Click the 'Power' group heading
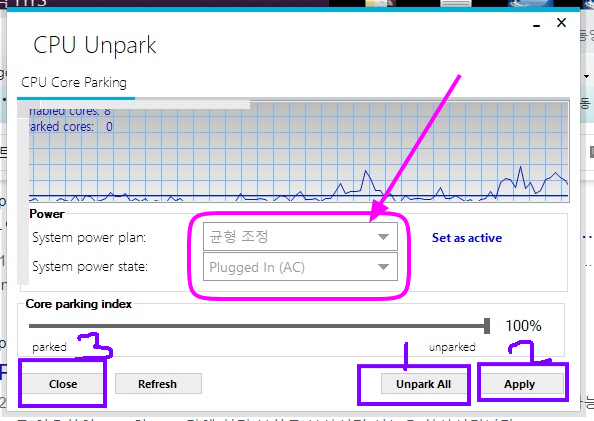Viewport: 594px width, 421px height. click(x=47, y=214)
